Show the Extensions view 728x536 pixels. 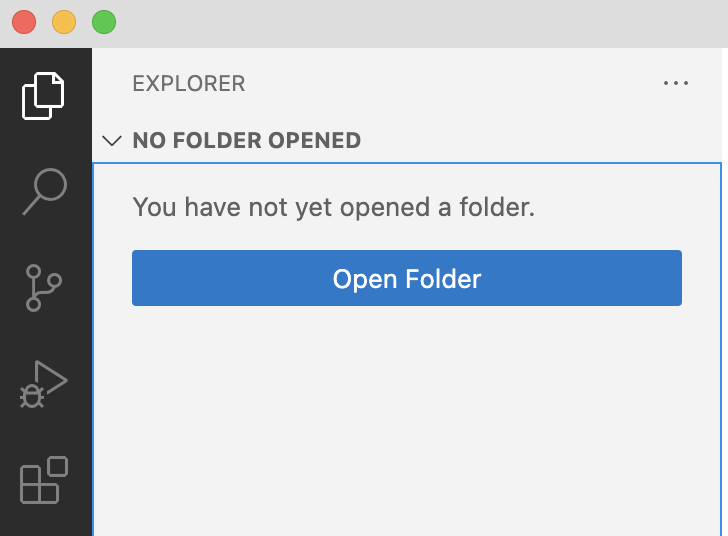click(44, 480)
